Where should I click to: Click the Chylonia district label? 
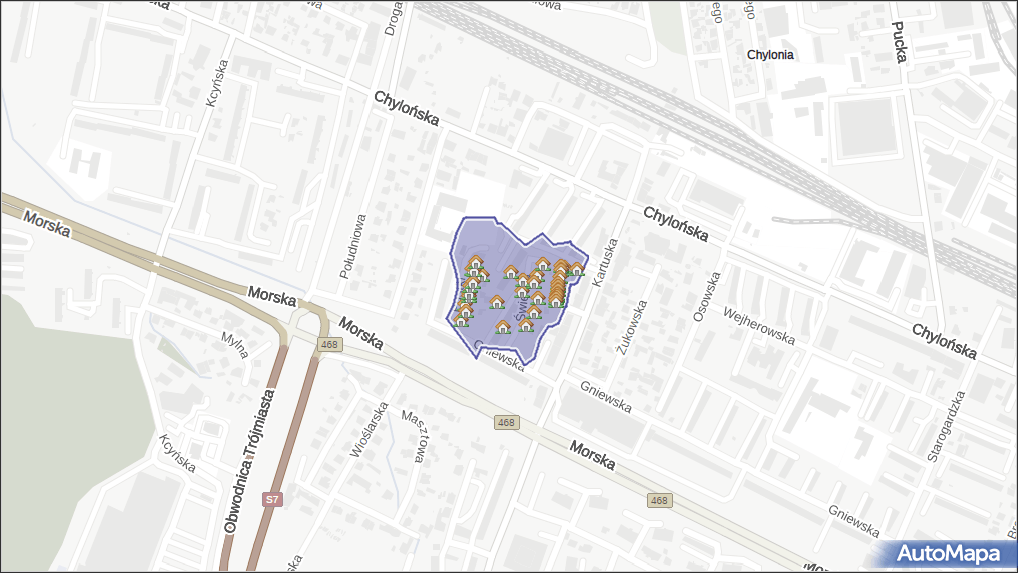click(x=770, y=55)
